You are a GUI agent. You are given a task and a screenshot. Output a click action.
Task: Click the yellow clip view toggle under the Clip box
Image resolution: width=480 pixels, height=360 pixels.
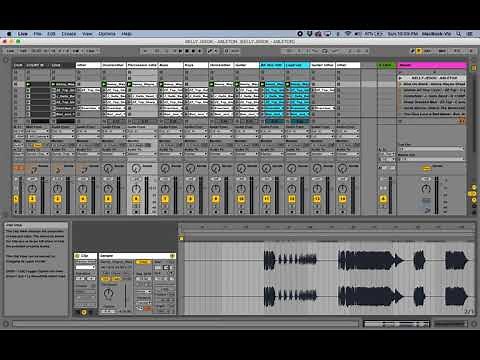tap(84, 312)
